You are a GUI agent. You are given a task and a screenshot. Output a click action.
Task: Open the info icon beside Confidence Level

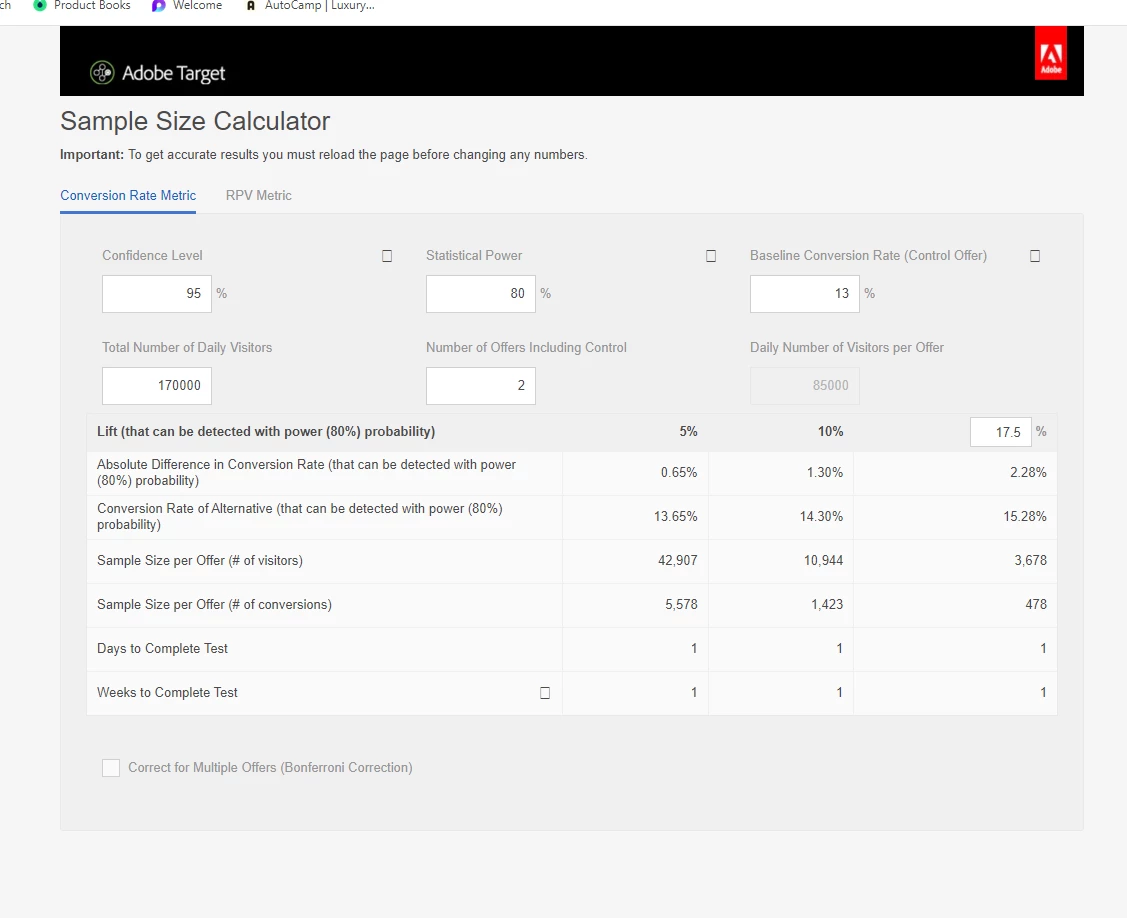click(387, 256)
